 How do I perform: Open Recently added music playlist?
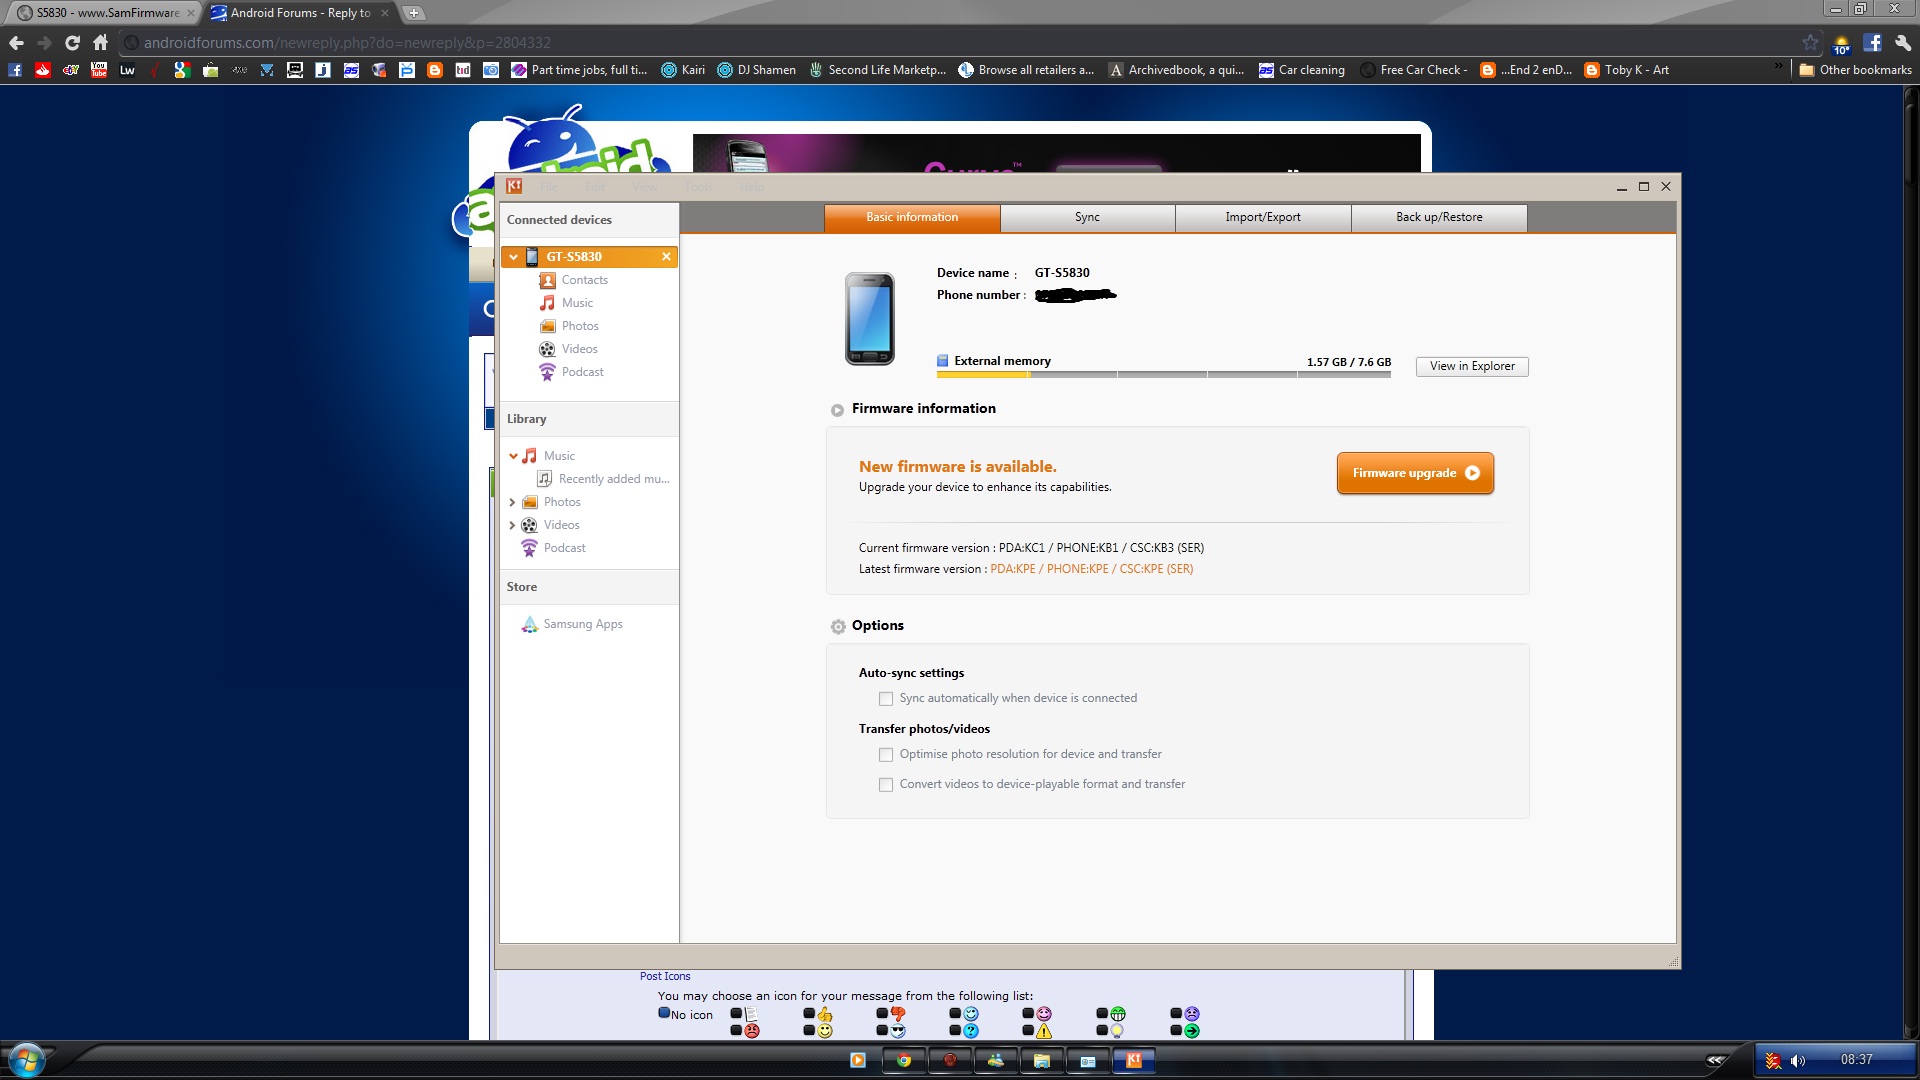pos(612,479)
